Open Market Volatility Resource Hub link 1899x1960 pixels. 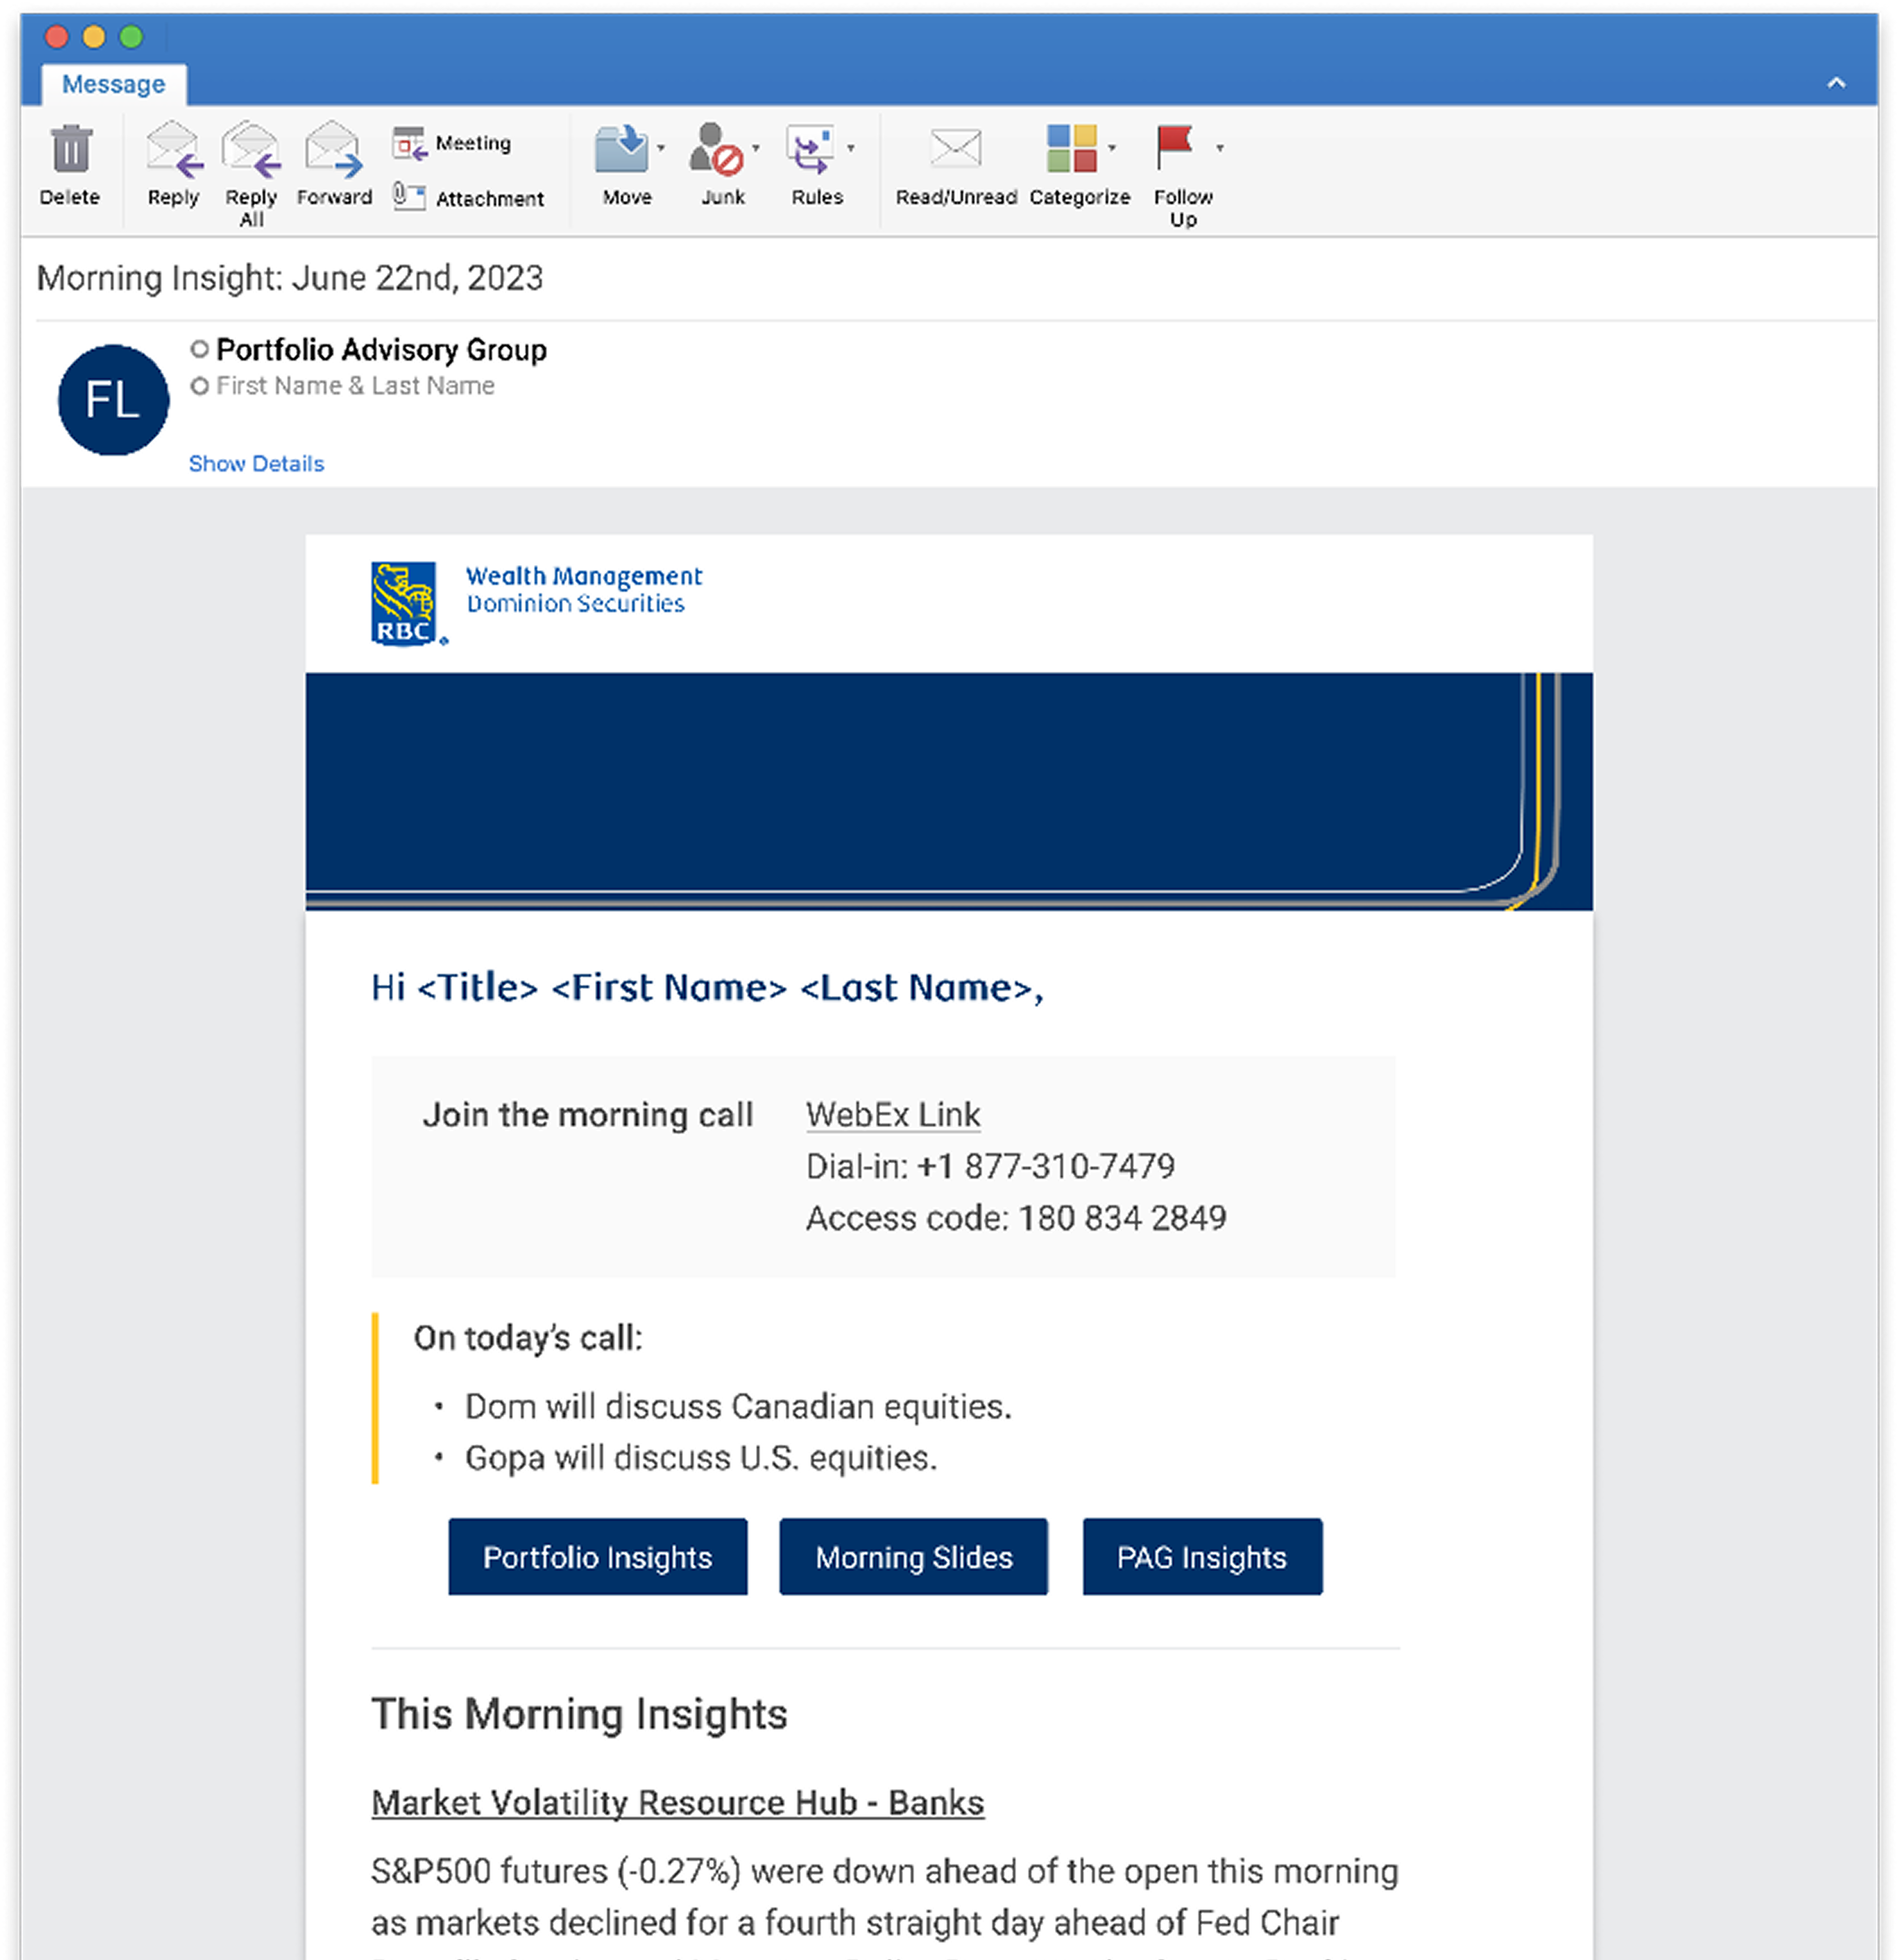tap(677, 1802)
